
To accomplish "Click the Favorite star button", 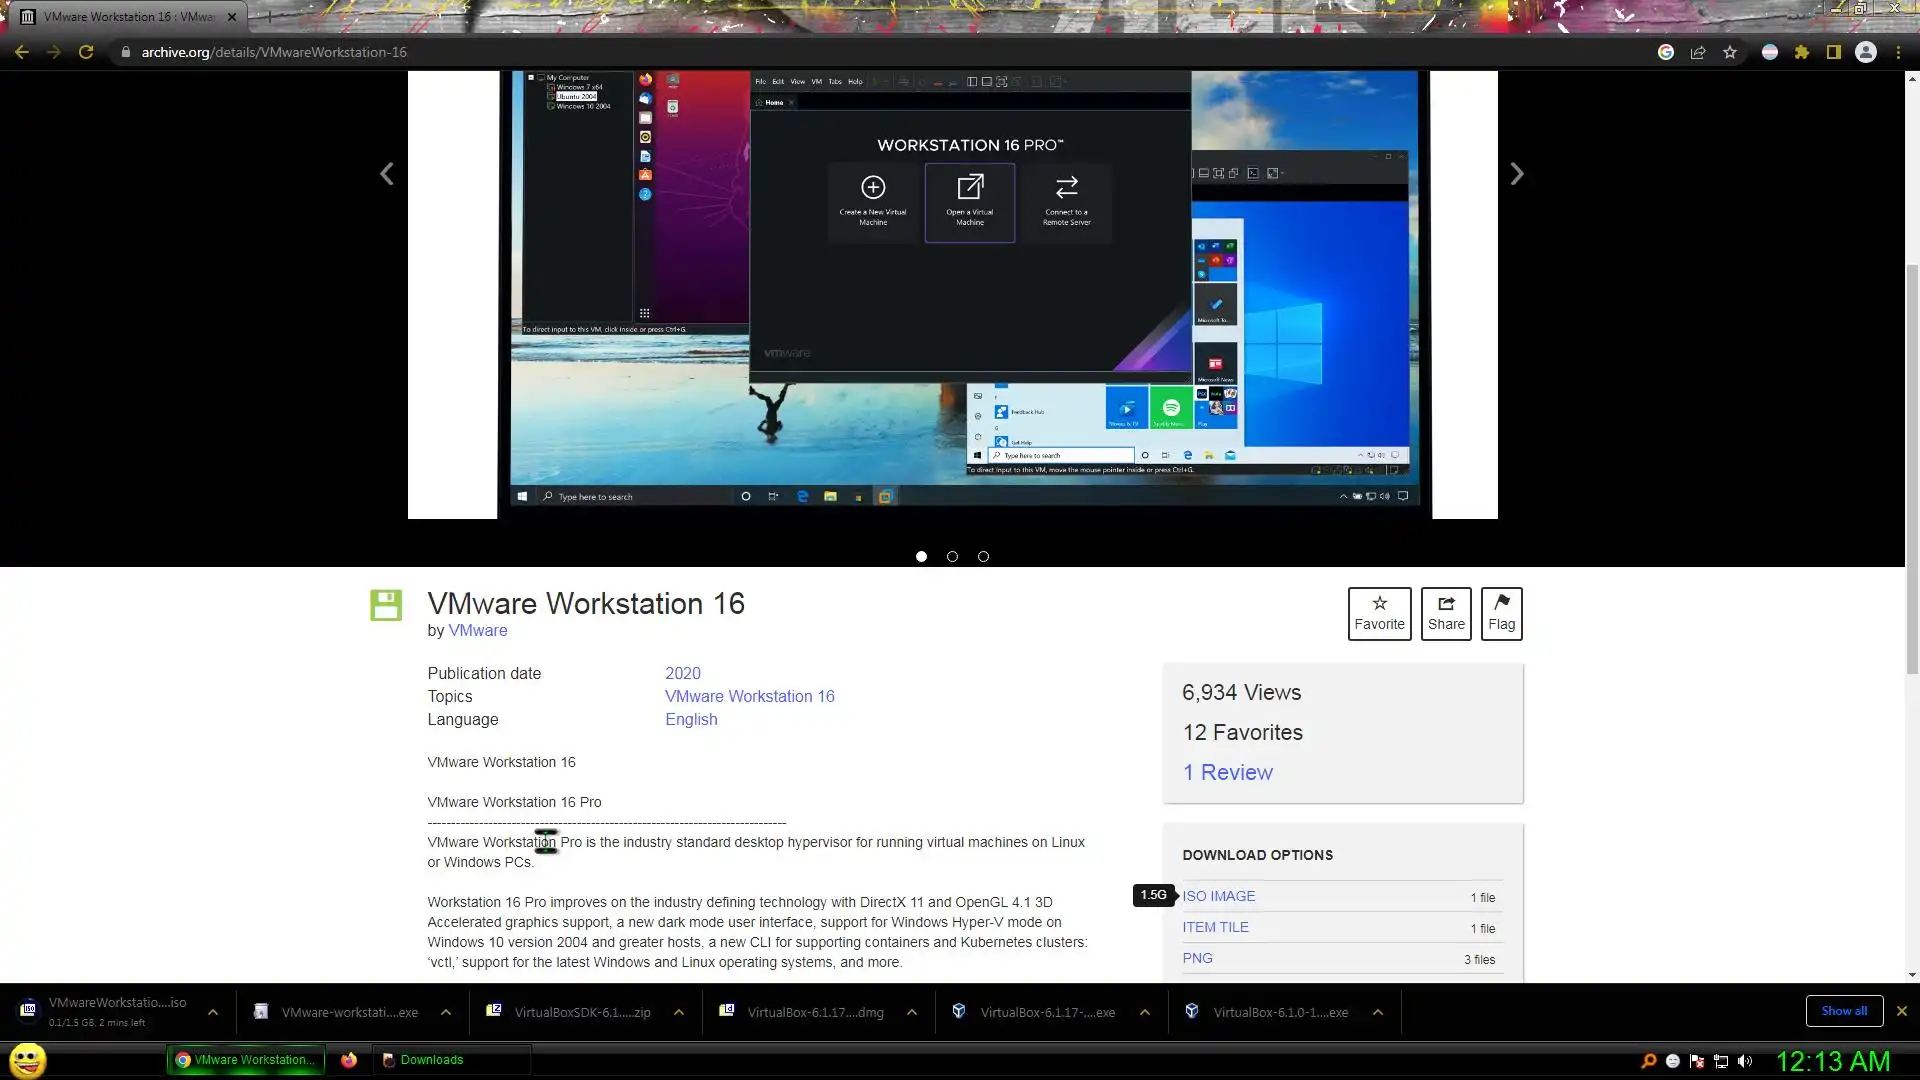I will (x=1379, y=613).
